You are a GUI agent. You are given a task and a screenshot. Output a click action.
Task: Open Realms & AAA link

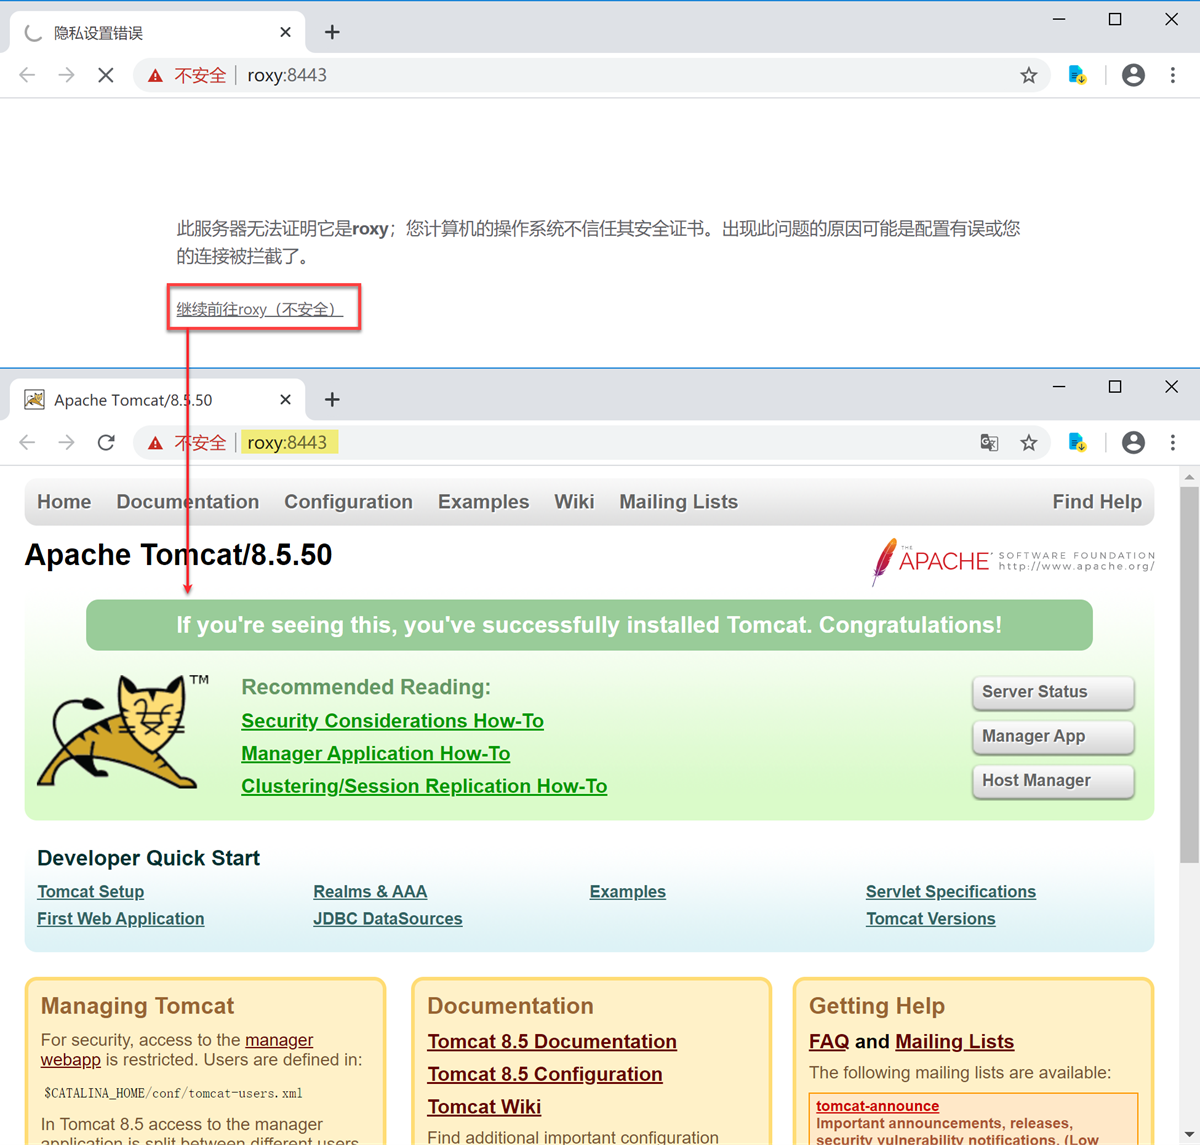coord(370,892)
